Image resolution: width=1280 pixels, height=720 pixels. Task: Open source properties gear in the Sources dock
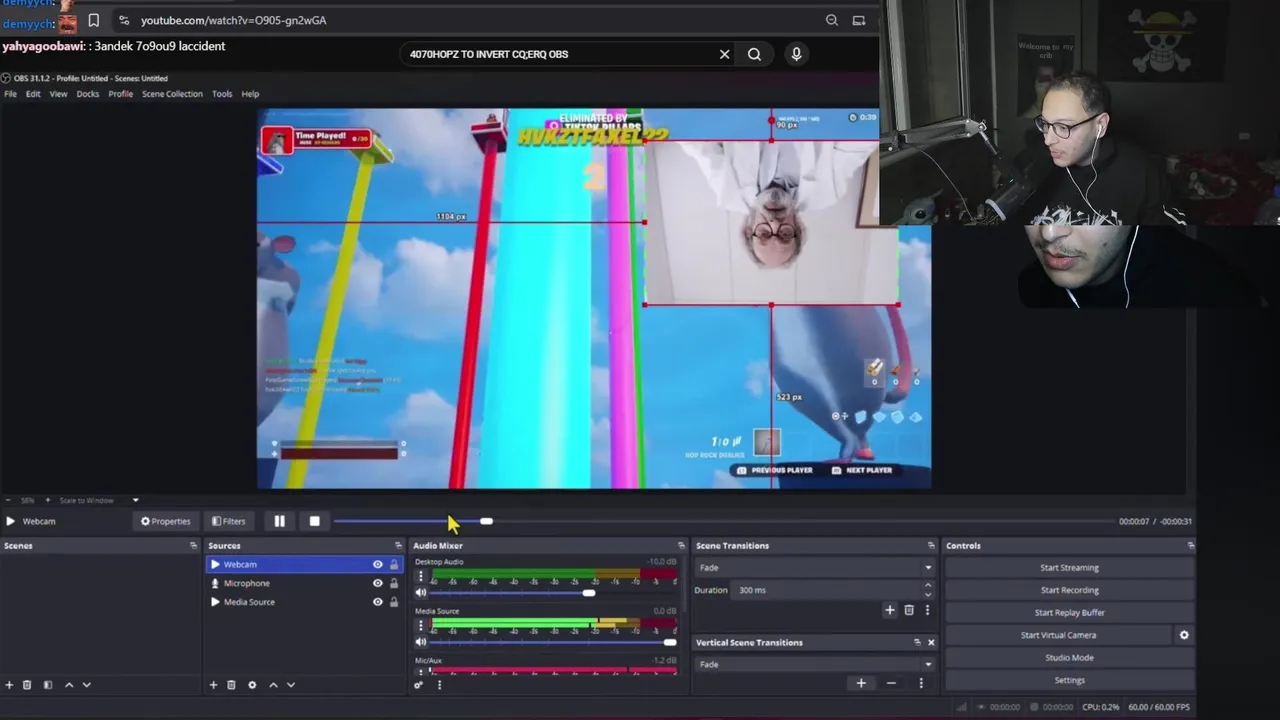click(x=252, y=685)
